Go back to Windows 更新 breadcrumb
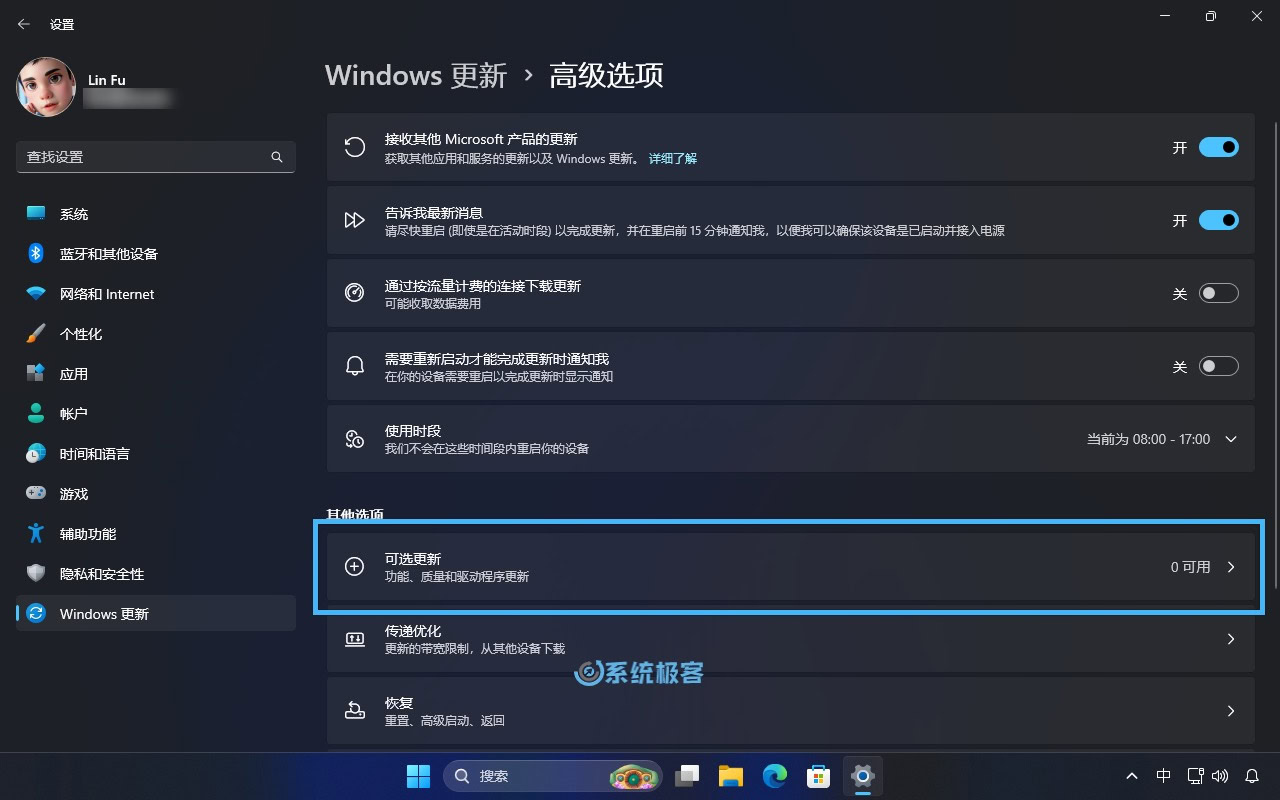This screenshot has height=800, width=1280. tap(416, 75)
